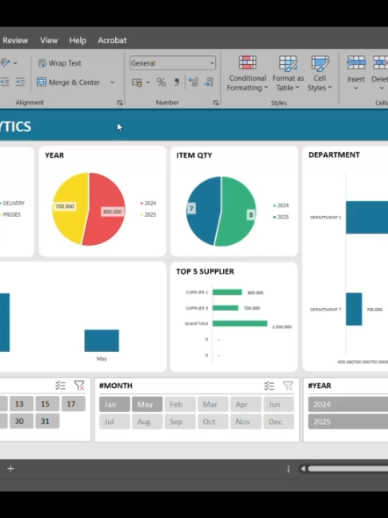This screenshot has height=518, width=388.
Task: Click Increase Decimal icon
Action: point(193,82)
